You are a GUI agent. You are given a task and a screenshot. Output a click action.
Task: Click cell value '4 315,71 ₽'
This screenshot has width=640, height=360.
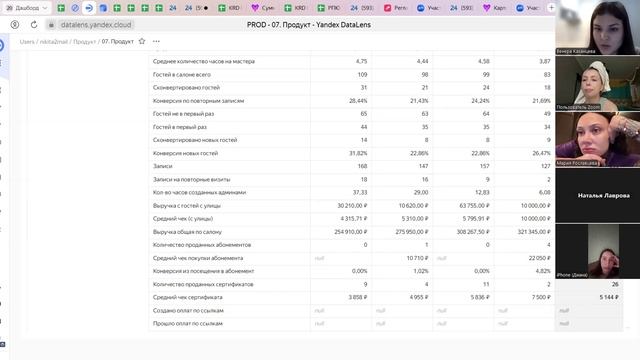353,219
